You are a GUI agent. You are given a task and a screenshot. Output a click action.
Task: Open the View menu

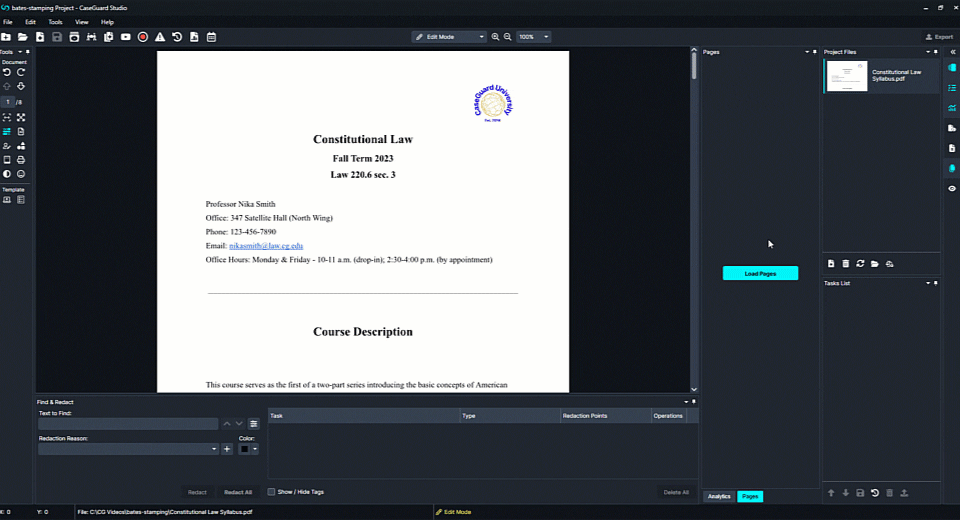[x=81, y=22]
